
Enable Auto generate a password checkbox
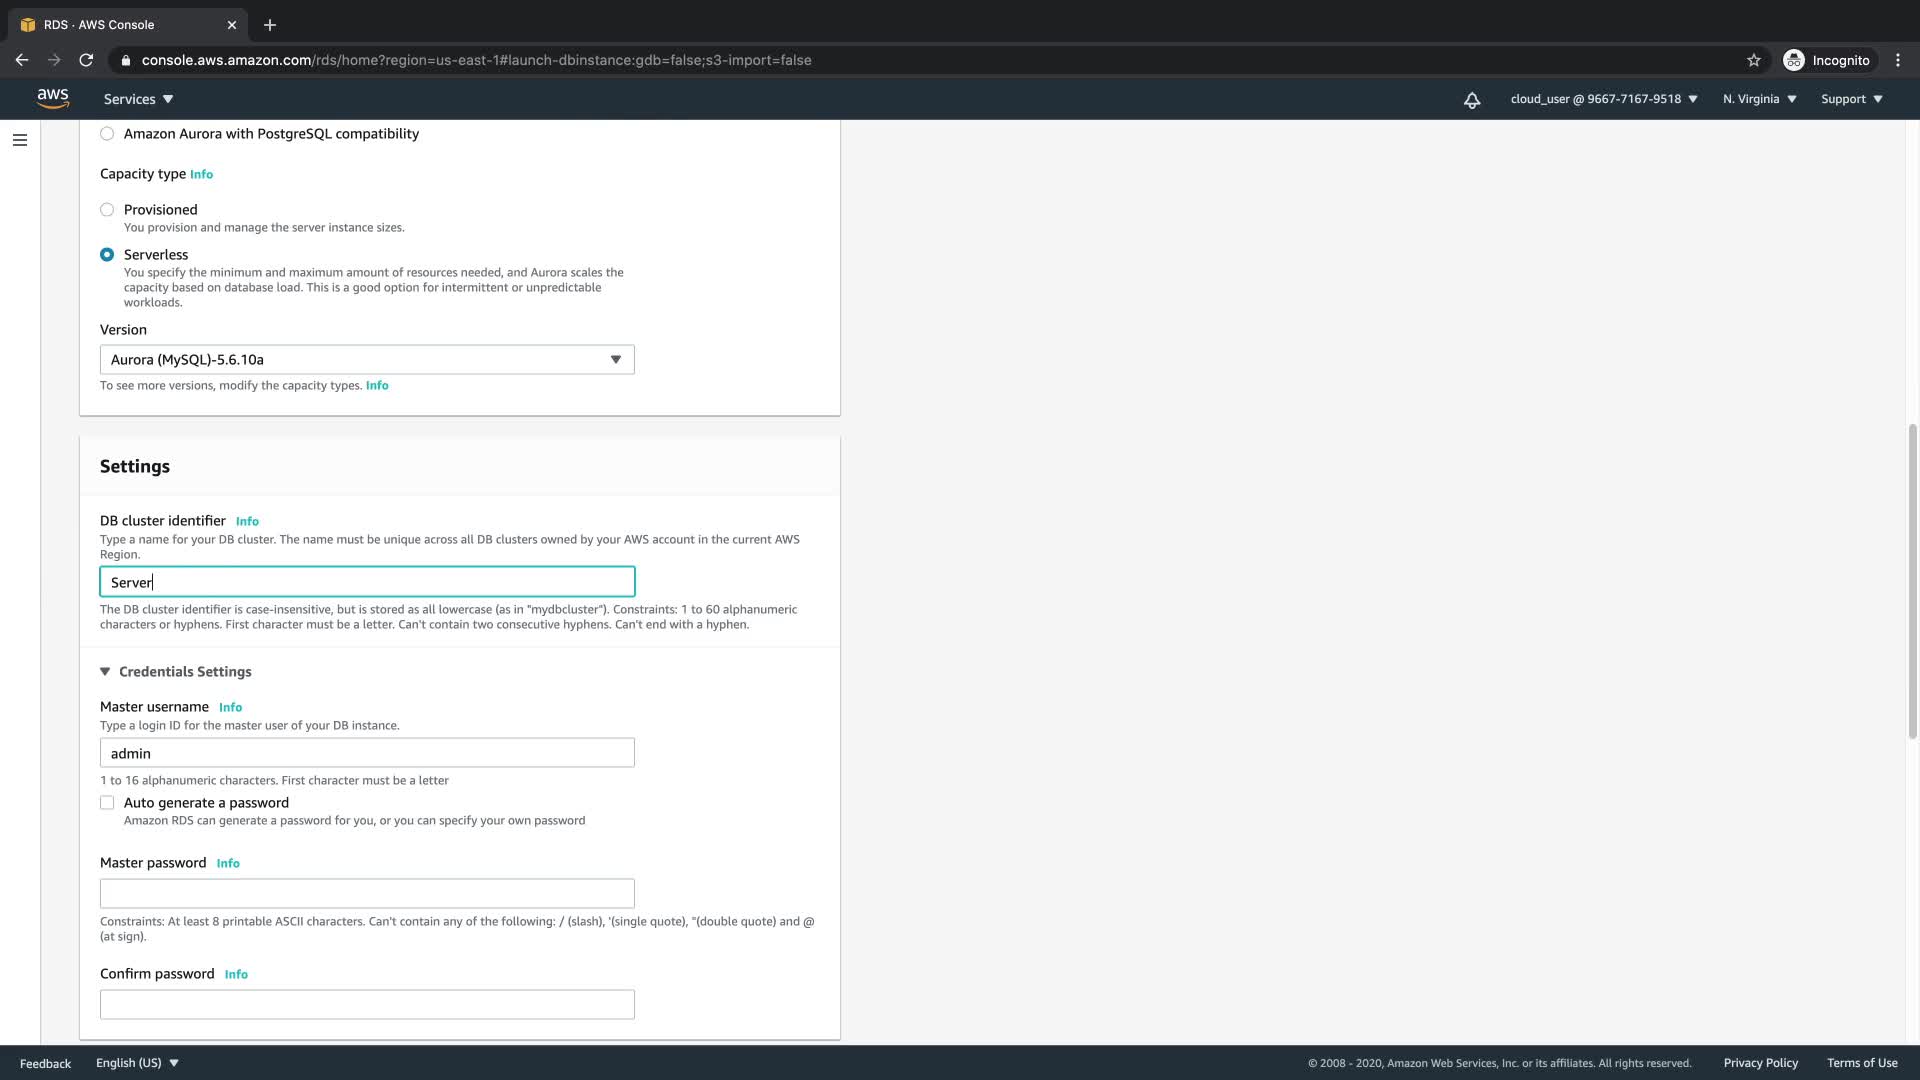click(107, 803)
